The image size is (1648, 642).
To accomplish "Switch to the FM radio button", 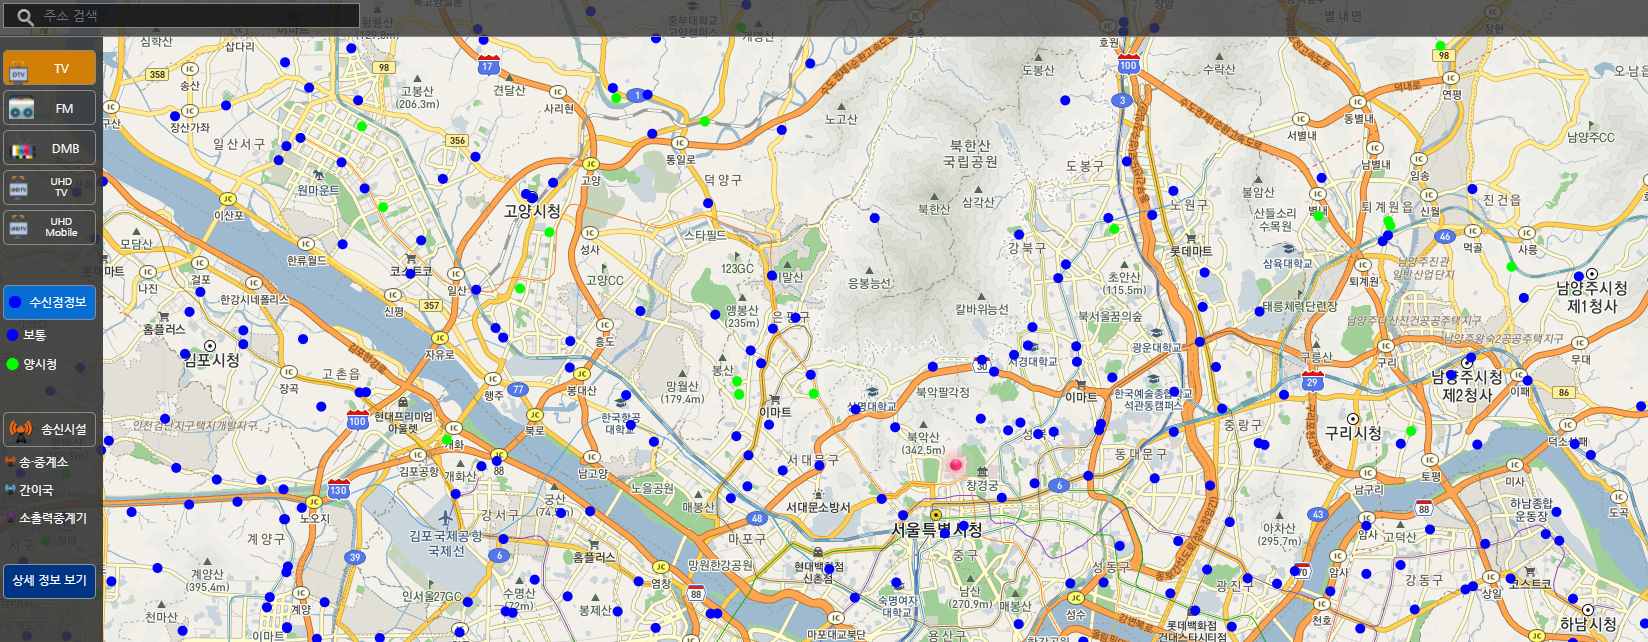I will pyautogui.click(x=50, y=108).
